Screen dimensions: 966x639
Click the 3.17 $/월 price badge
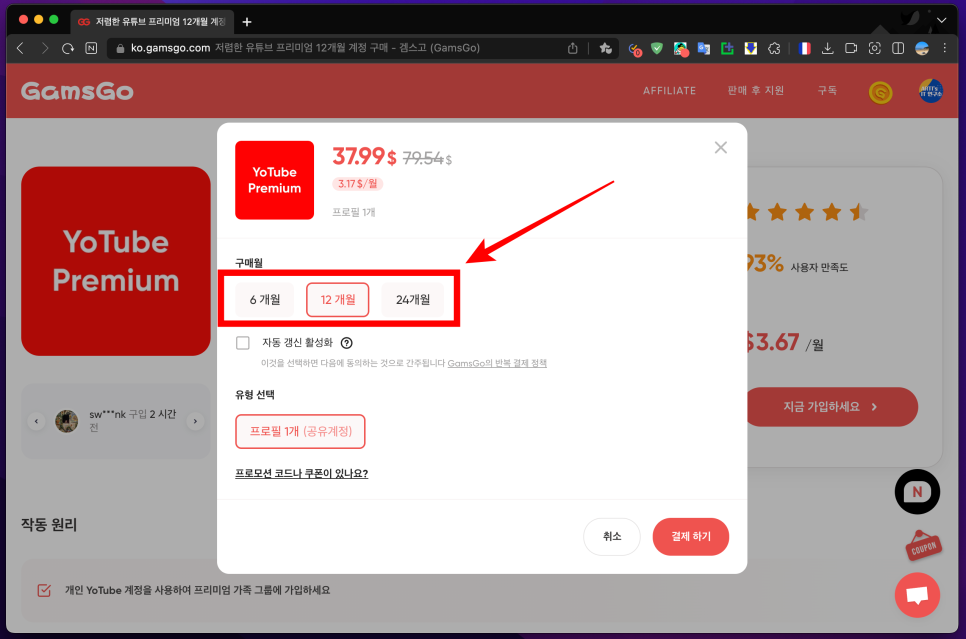pyautogui.click(x=357, y=184)
